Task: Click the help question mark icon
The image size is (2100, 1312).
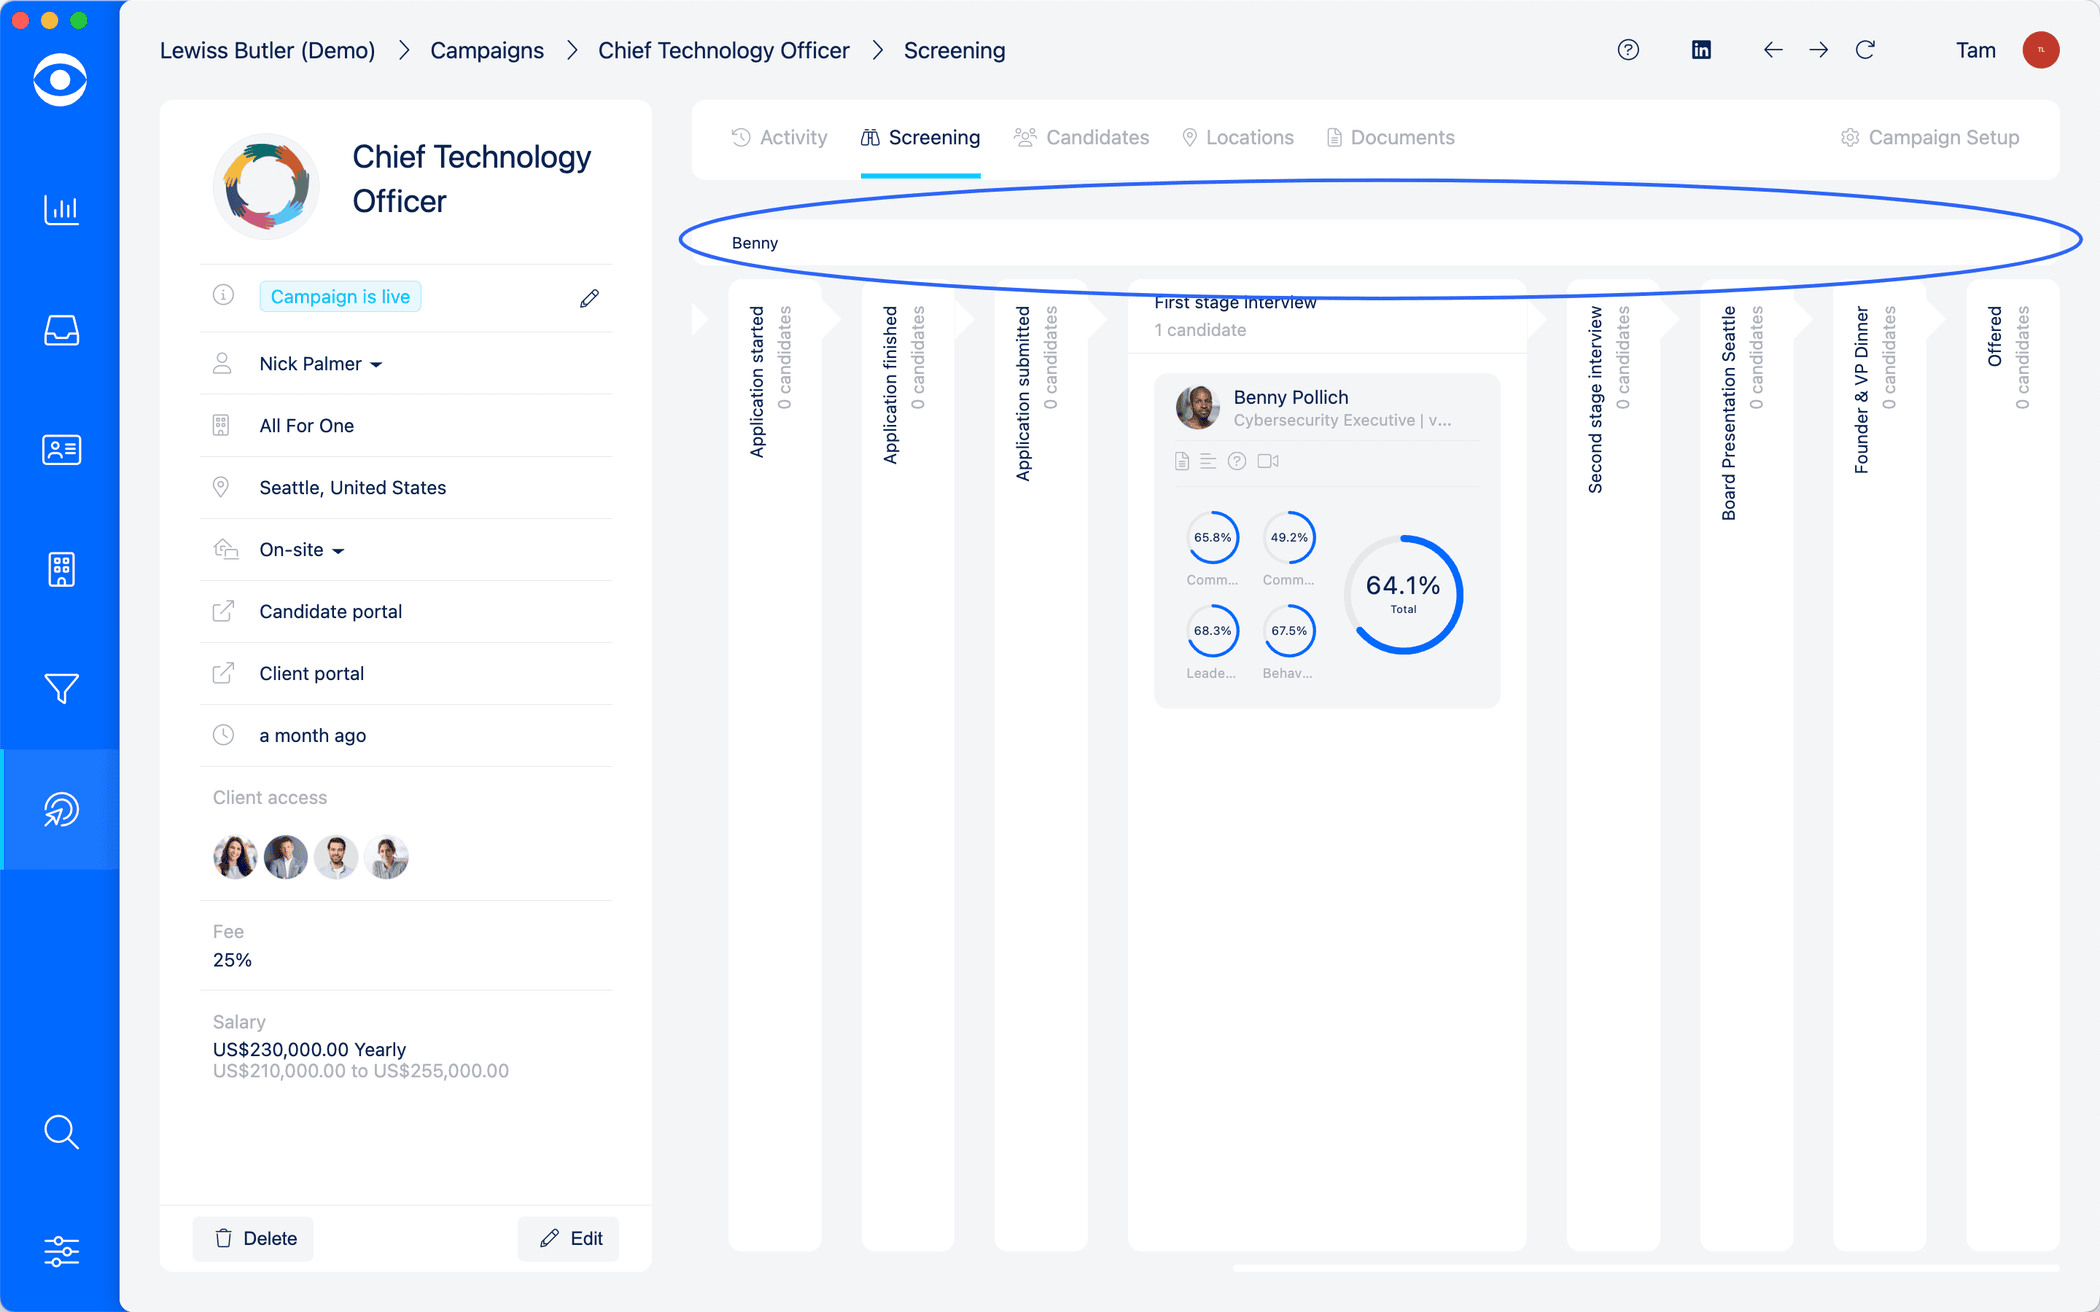Action: [x=1628, y=50]
